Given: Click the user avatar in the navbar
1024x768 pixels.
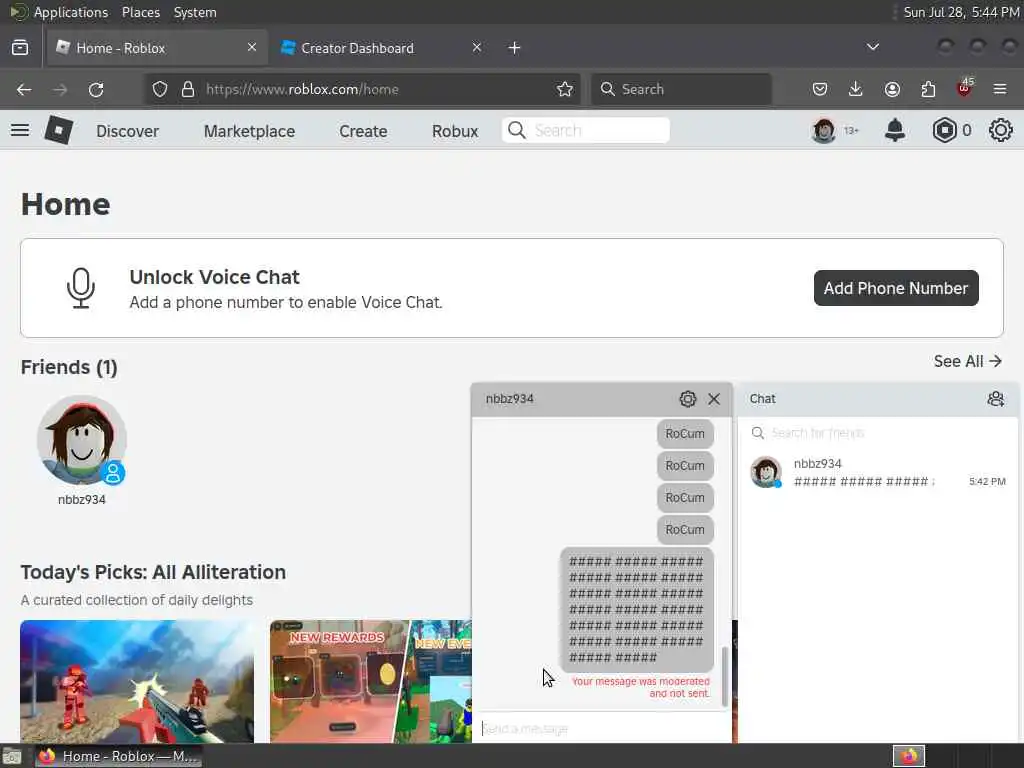Looking at the screenshot, I should tap(823, 131).
